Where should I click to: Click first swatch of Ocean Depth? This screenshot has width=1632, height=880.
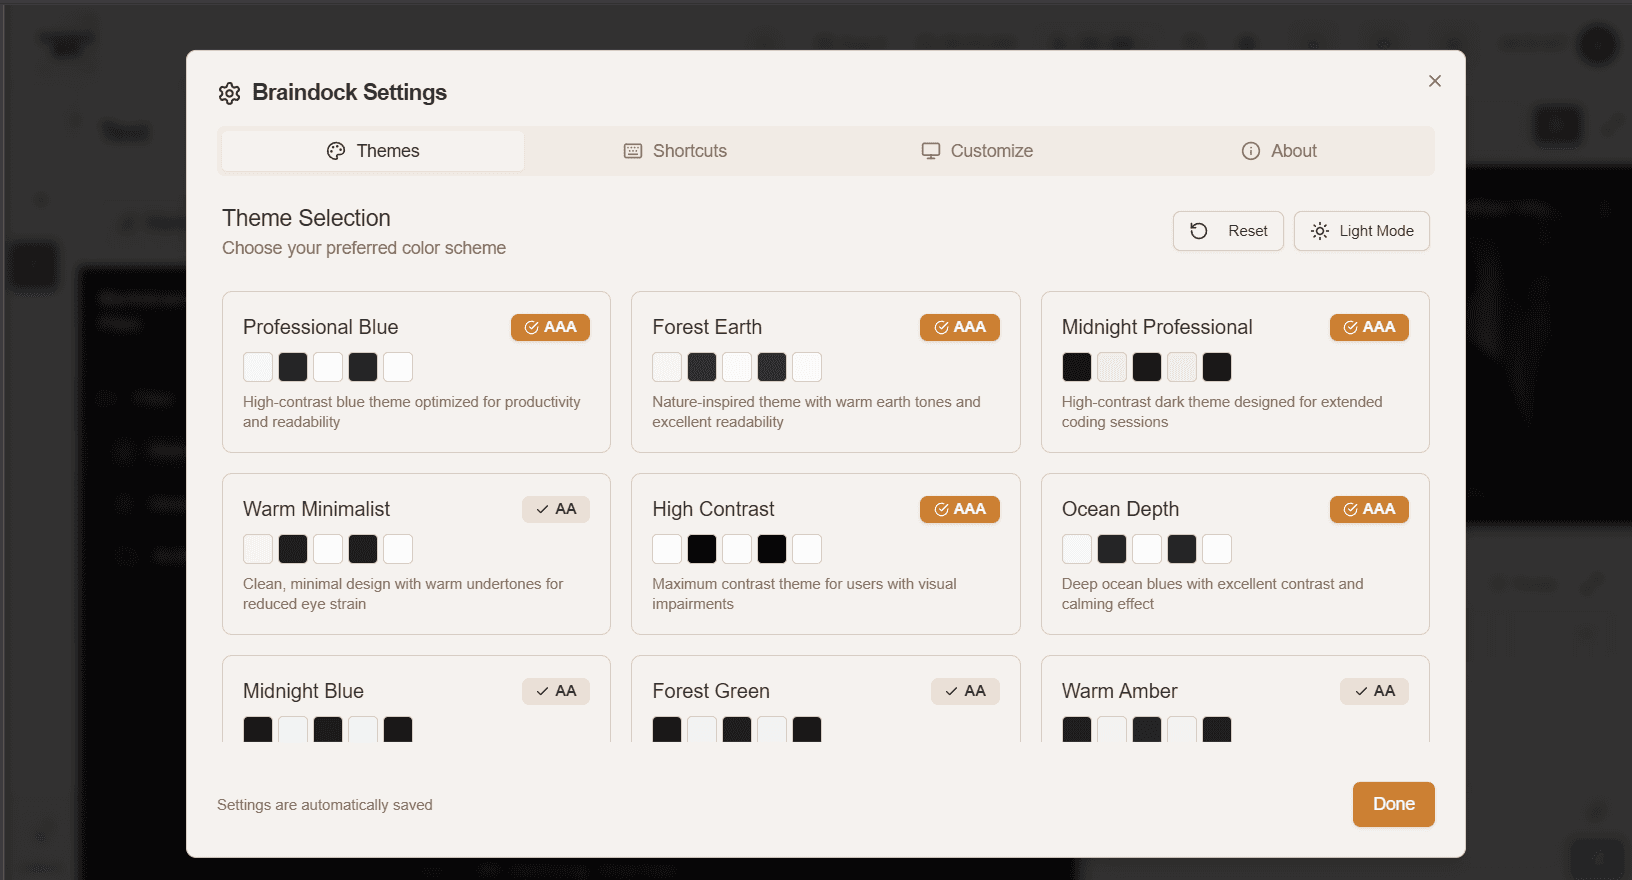coord(1077,549)
